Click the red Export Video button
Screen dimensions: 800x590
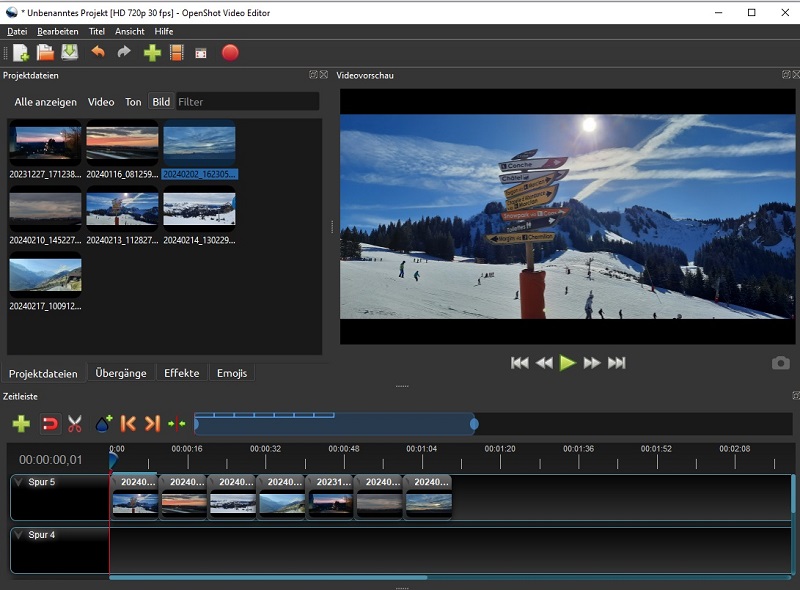tap(230, 53)
